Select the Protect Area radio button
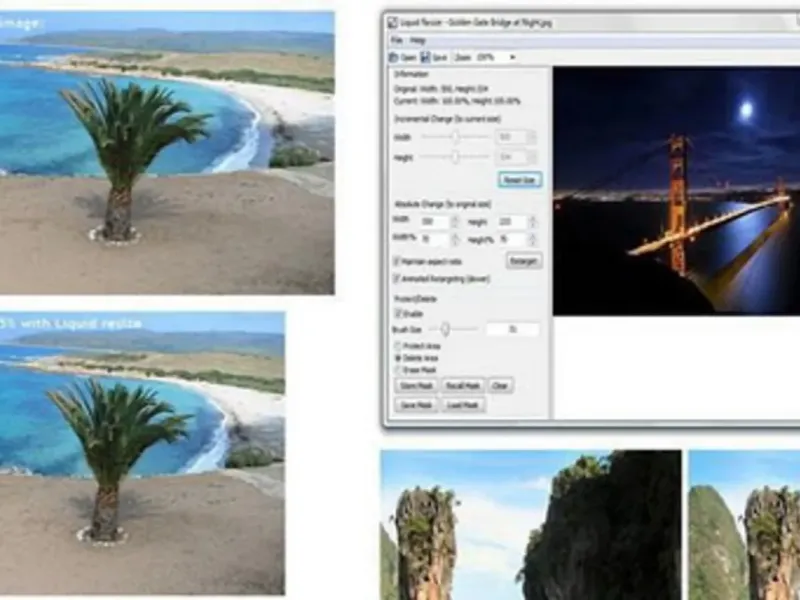The width and height of the screenshot is (800, 600). (x=398, y=346)
